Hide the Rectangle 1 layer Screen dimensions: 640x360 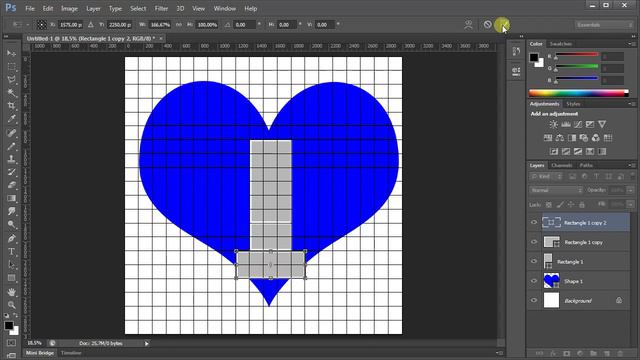coord(533,262)
